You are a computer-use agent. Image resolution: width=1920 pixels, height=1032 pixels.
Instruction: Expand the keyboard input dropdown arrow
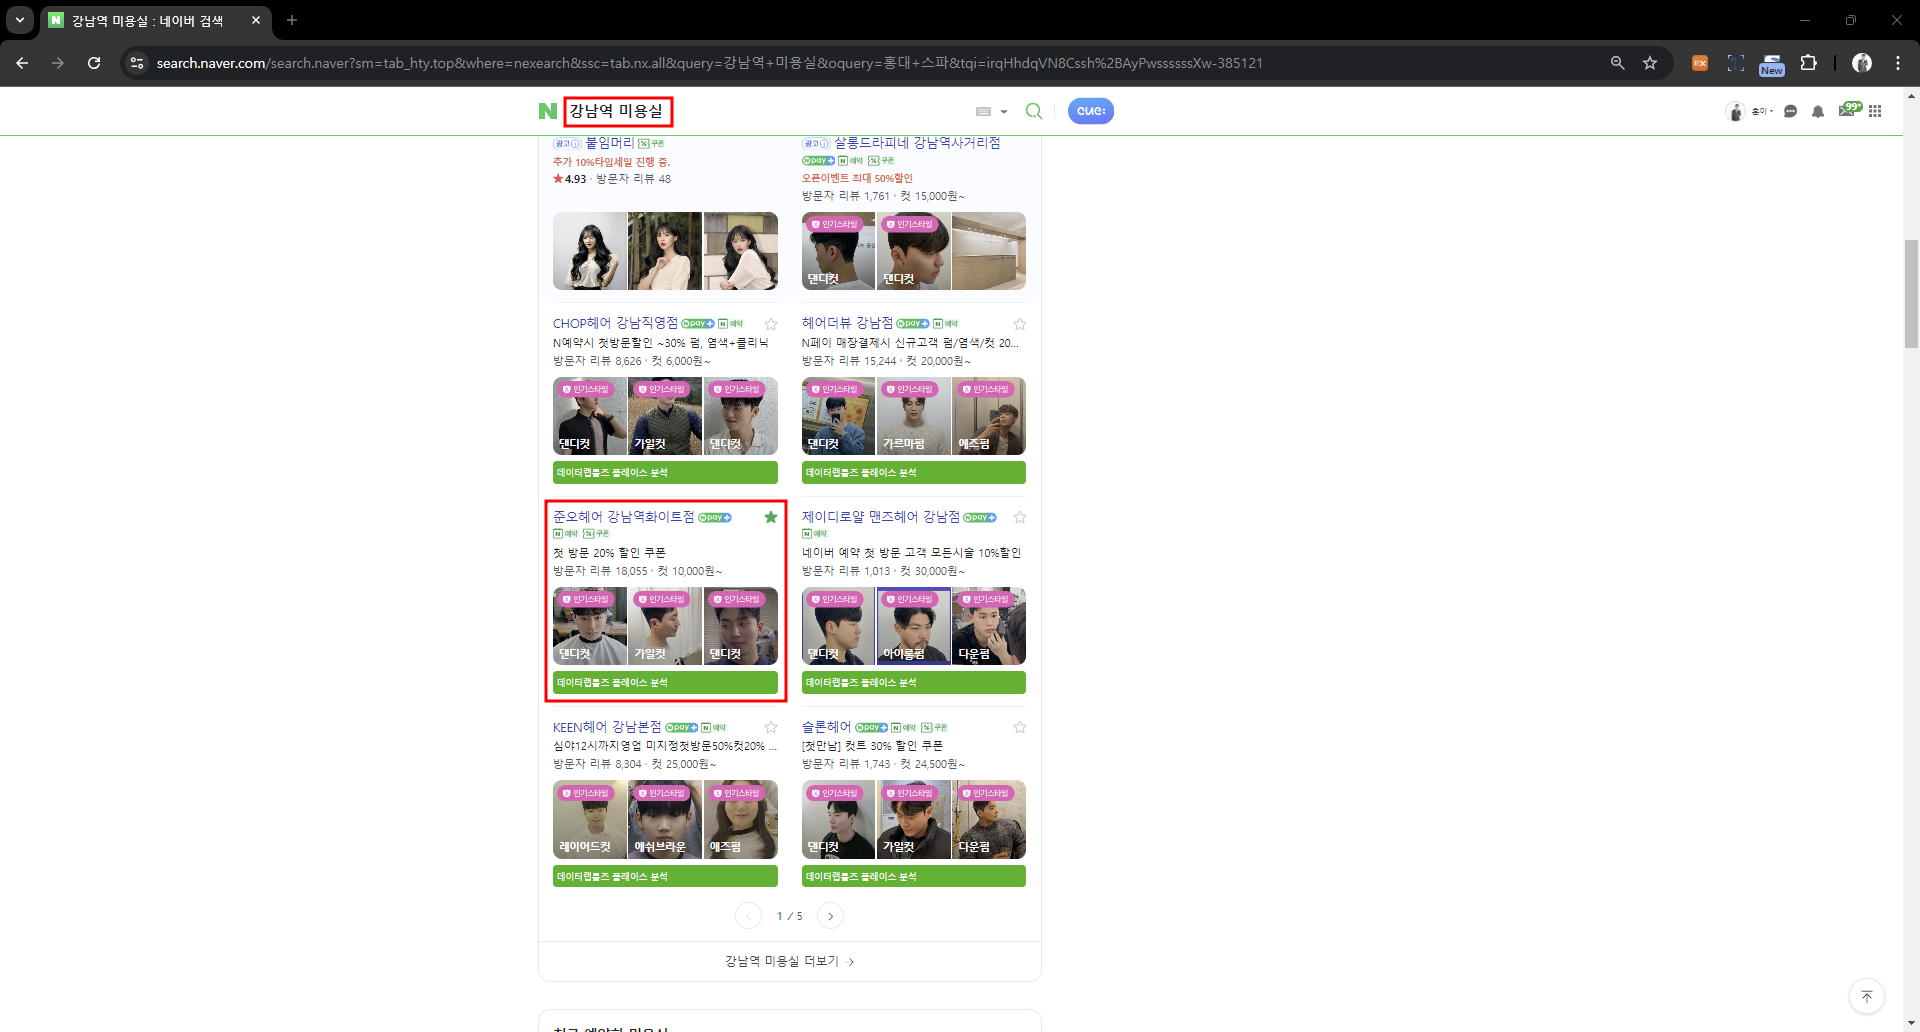click(1004, 112)
